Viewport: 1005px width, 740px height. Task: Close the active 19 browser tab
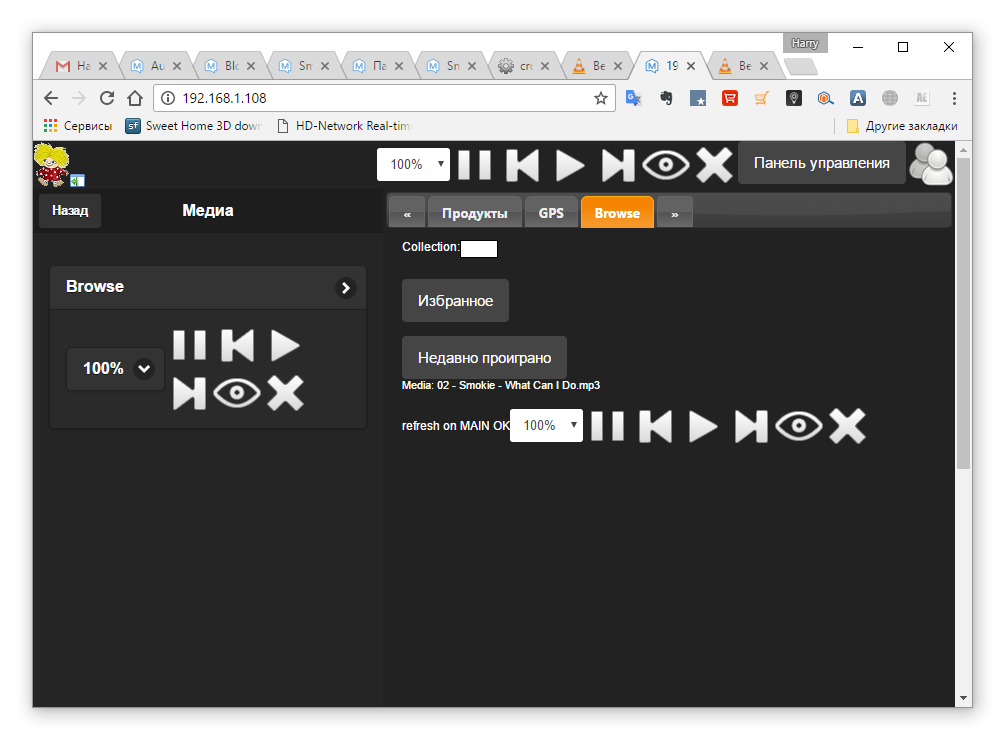[x=691, y=66]
